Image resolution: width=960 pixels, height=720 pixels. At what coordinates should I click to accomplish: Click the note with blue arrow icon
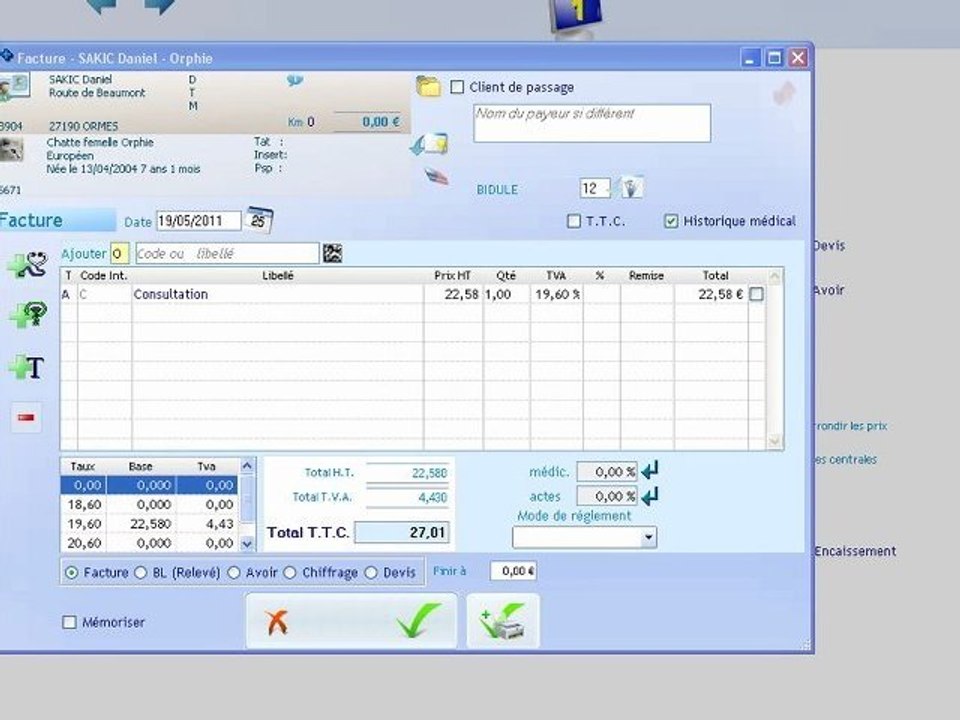tap(430, 144)
